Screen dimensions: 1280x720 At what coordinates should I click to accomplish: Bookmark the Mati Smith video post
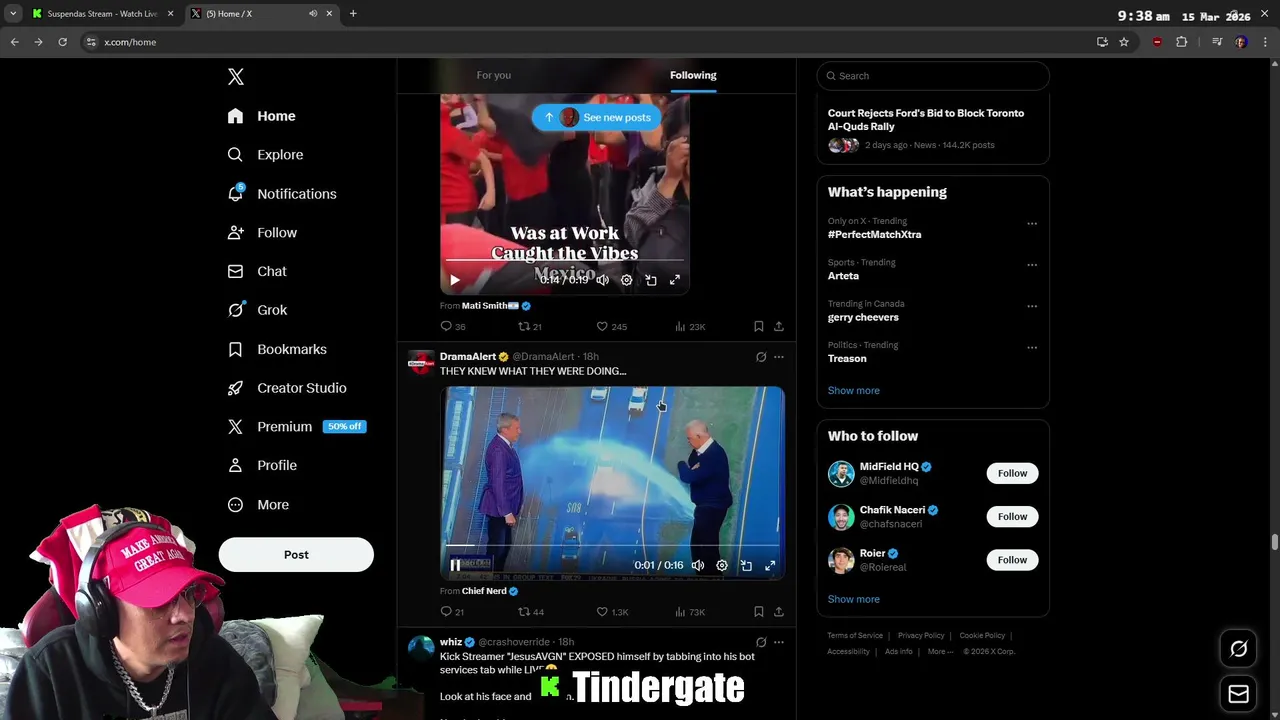coord(759,326)
